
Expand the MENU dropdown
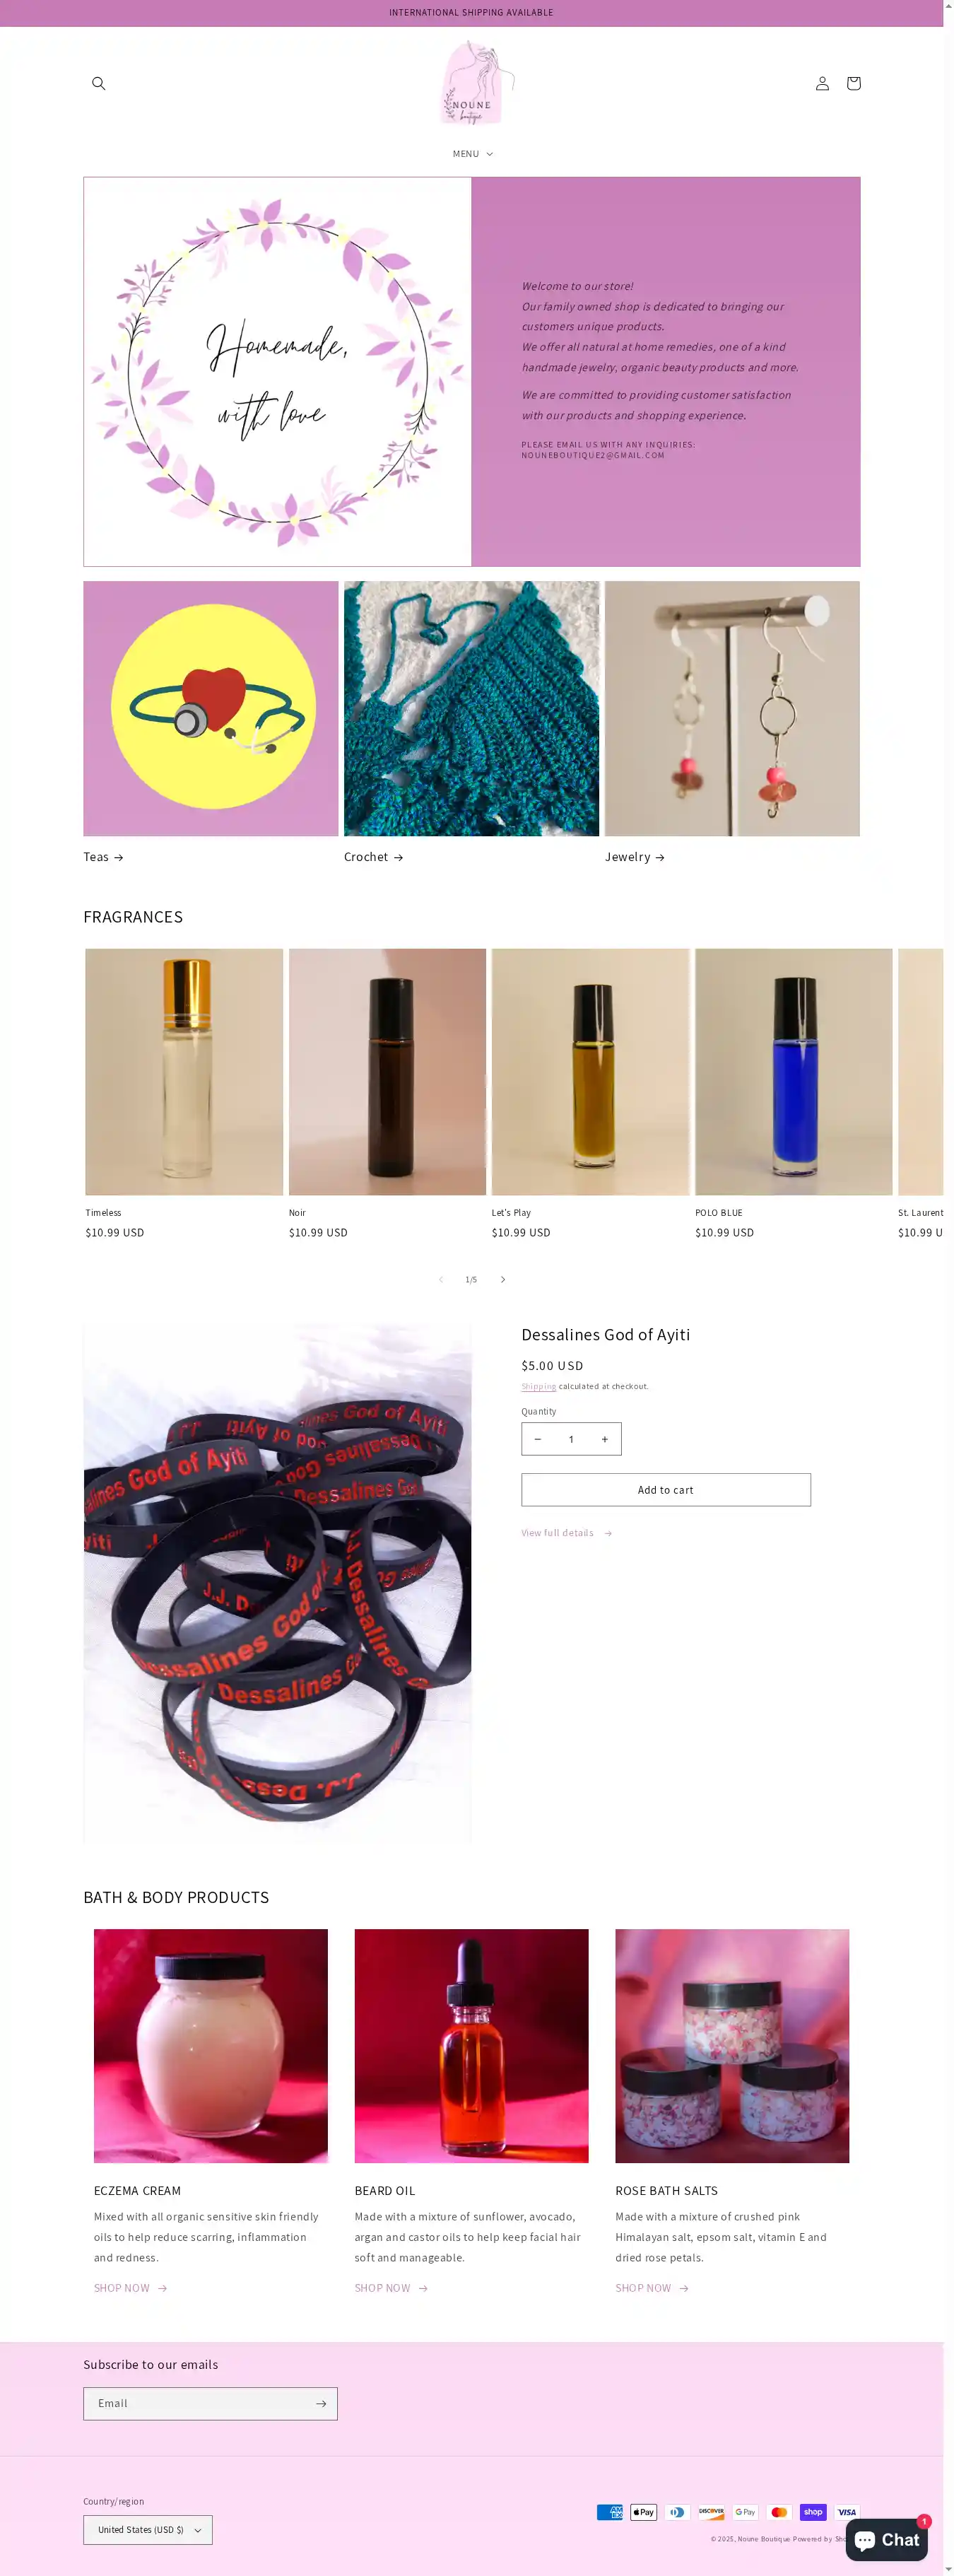[472, 154]
